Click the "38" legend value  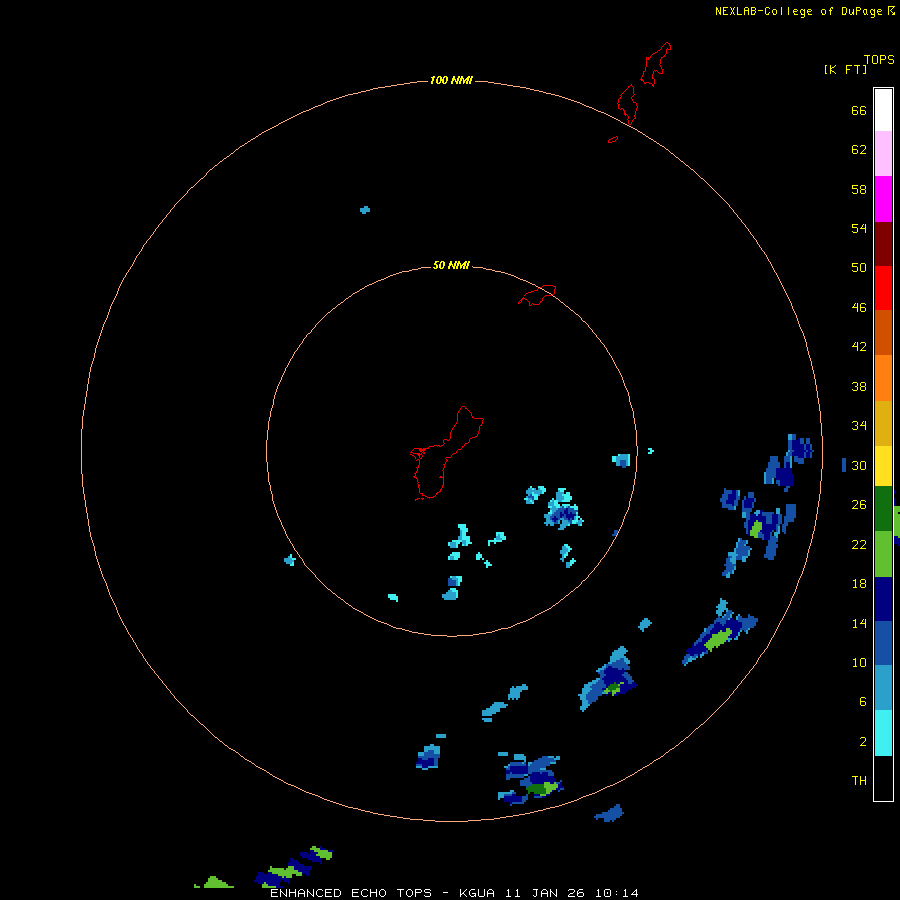[x=859, y=386]
